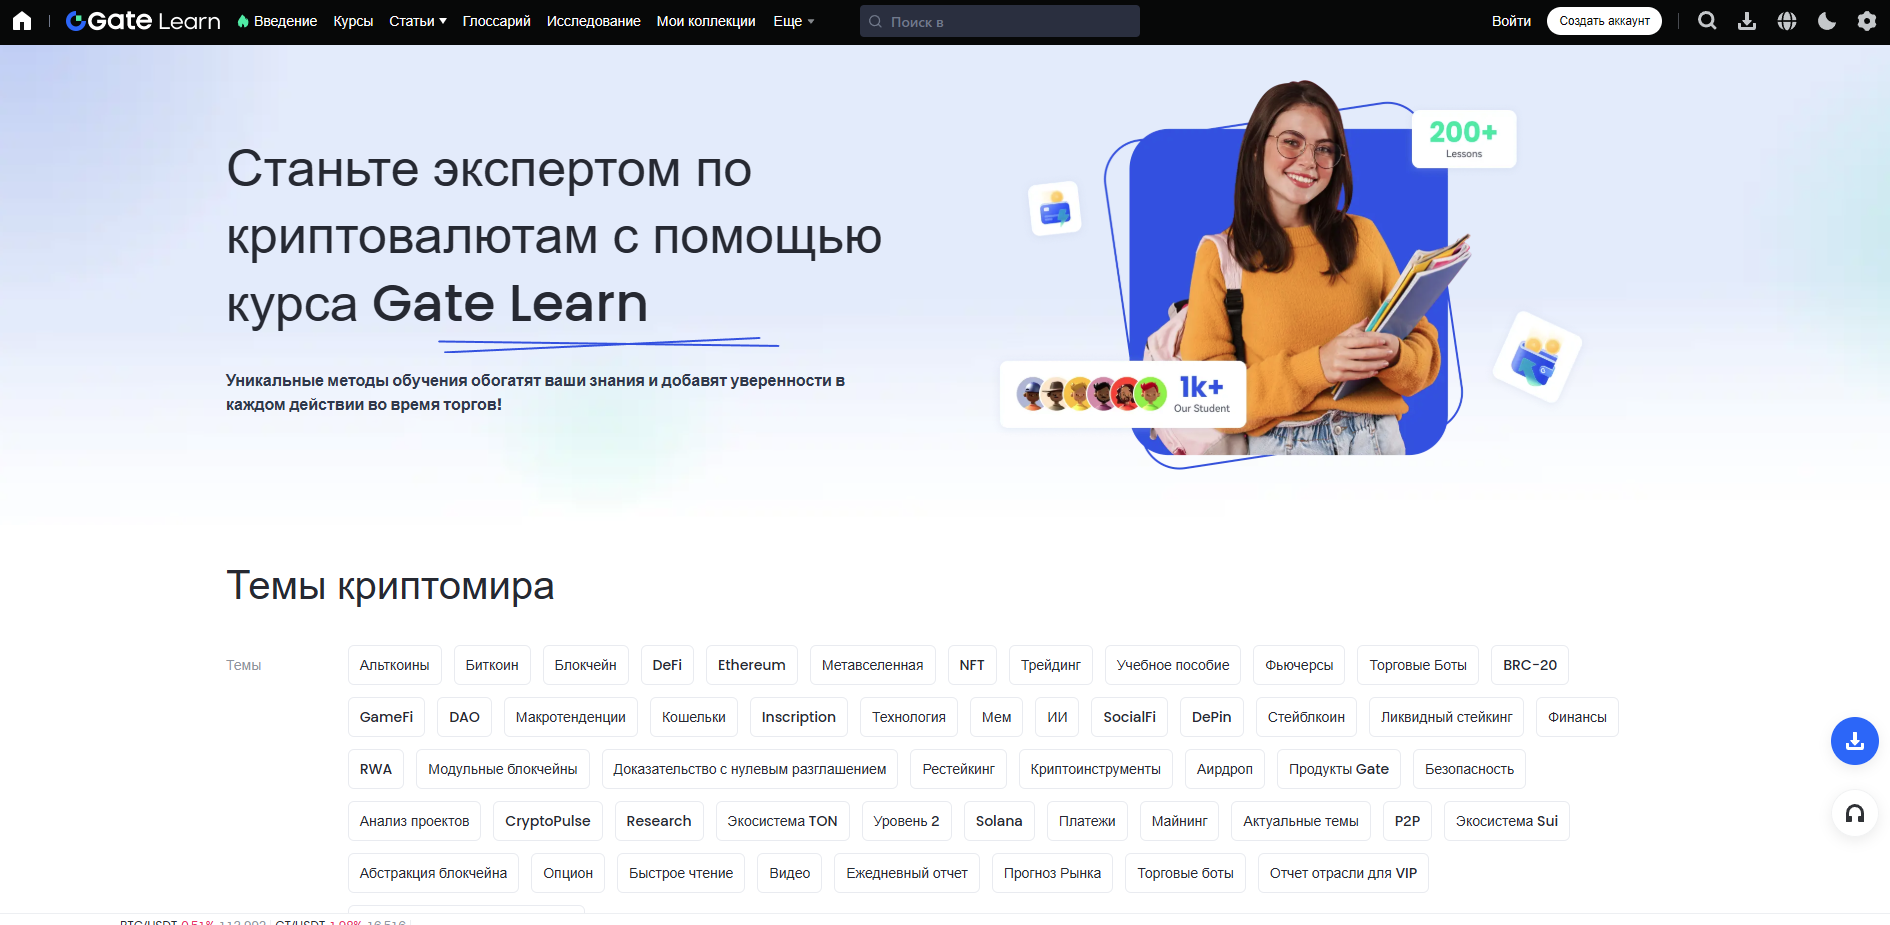1890x925 pixels.
Task: Select the Мем topic tag
Action: coord(997,717)
